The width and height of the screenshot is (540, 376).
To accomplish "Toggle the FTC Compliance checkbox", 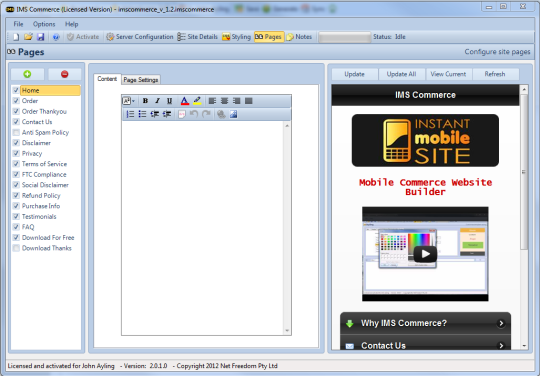I will pos(16,174).
